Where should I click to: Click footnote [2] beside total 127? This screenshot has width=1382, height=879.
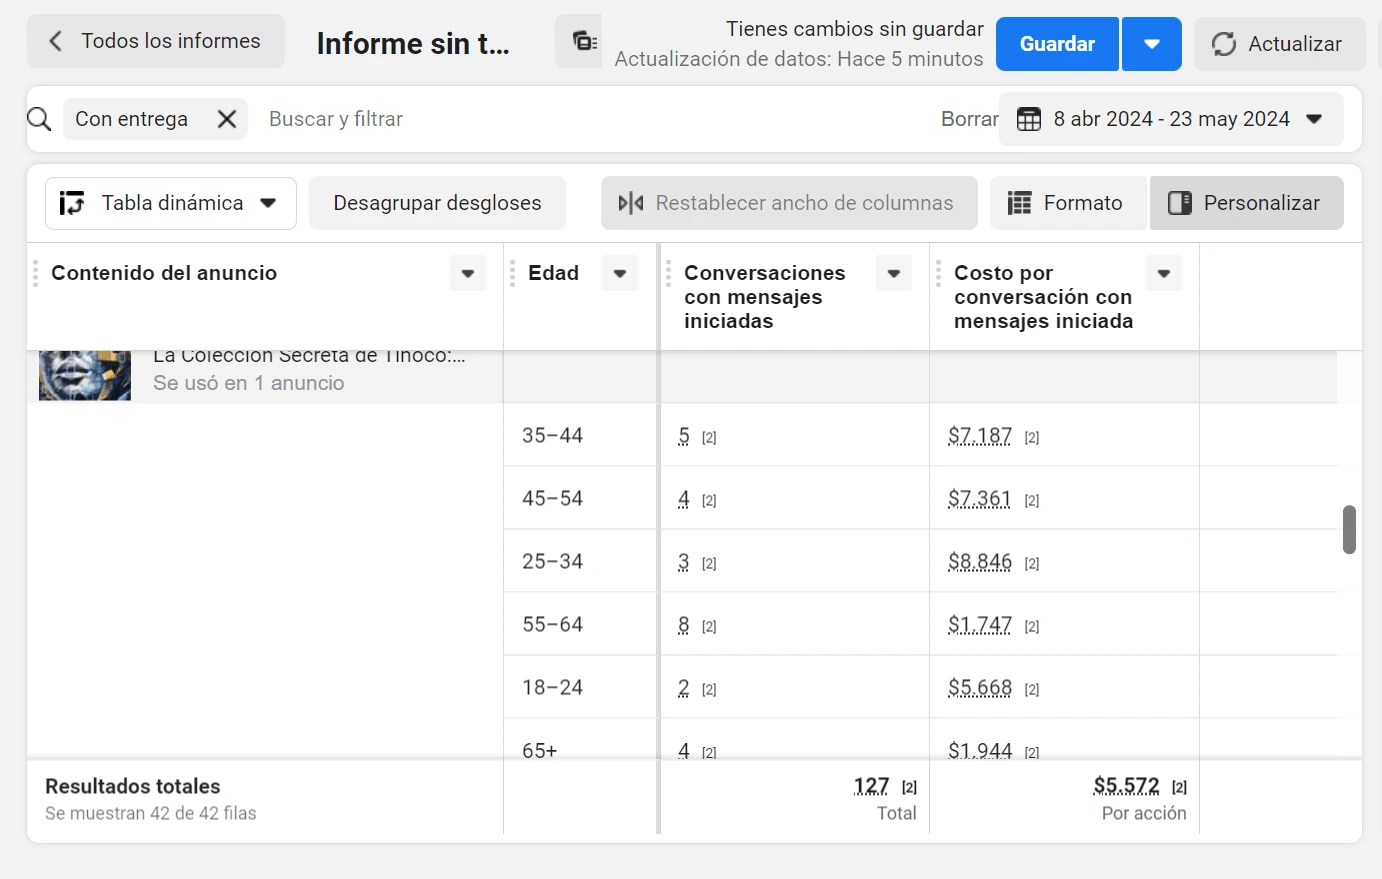click(x=909, y=788)
